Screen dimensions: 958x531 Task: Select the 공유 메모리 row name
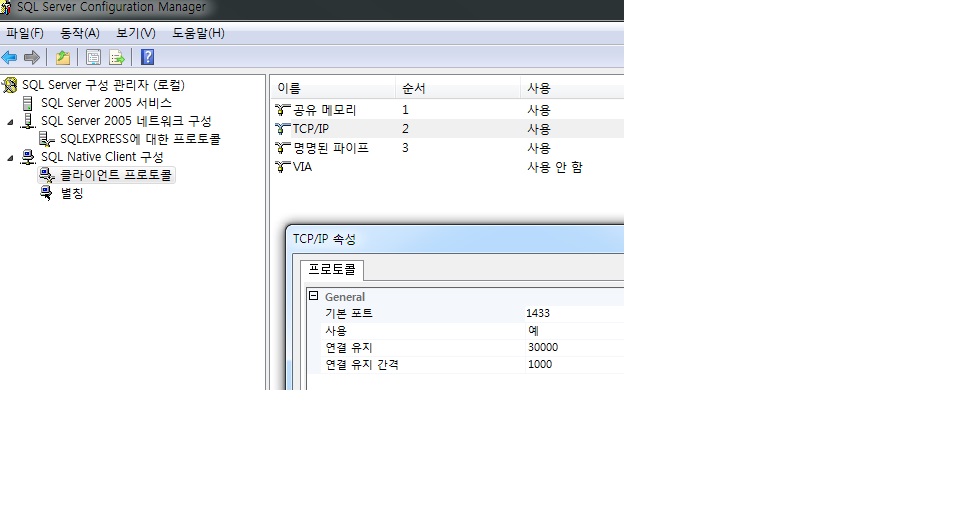324,110
